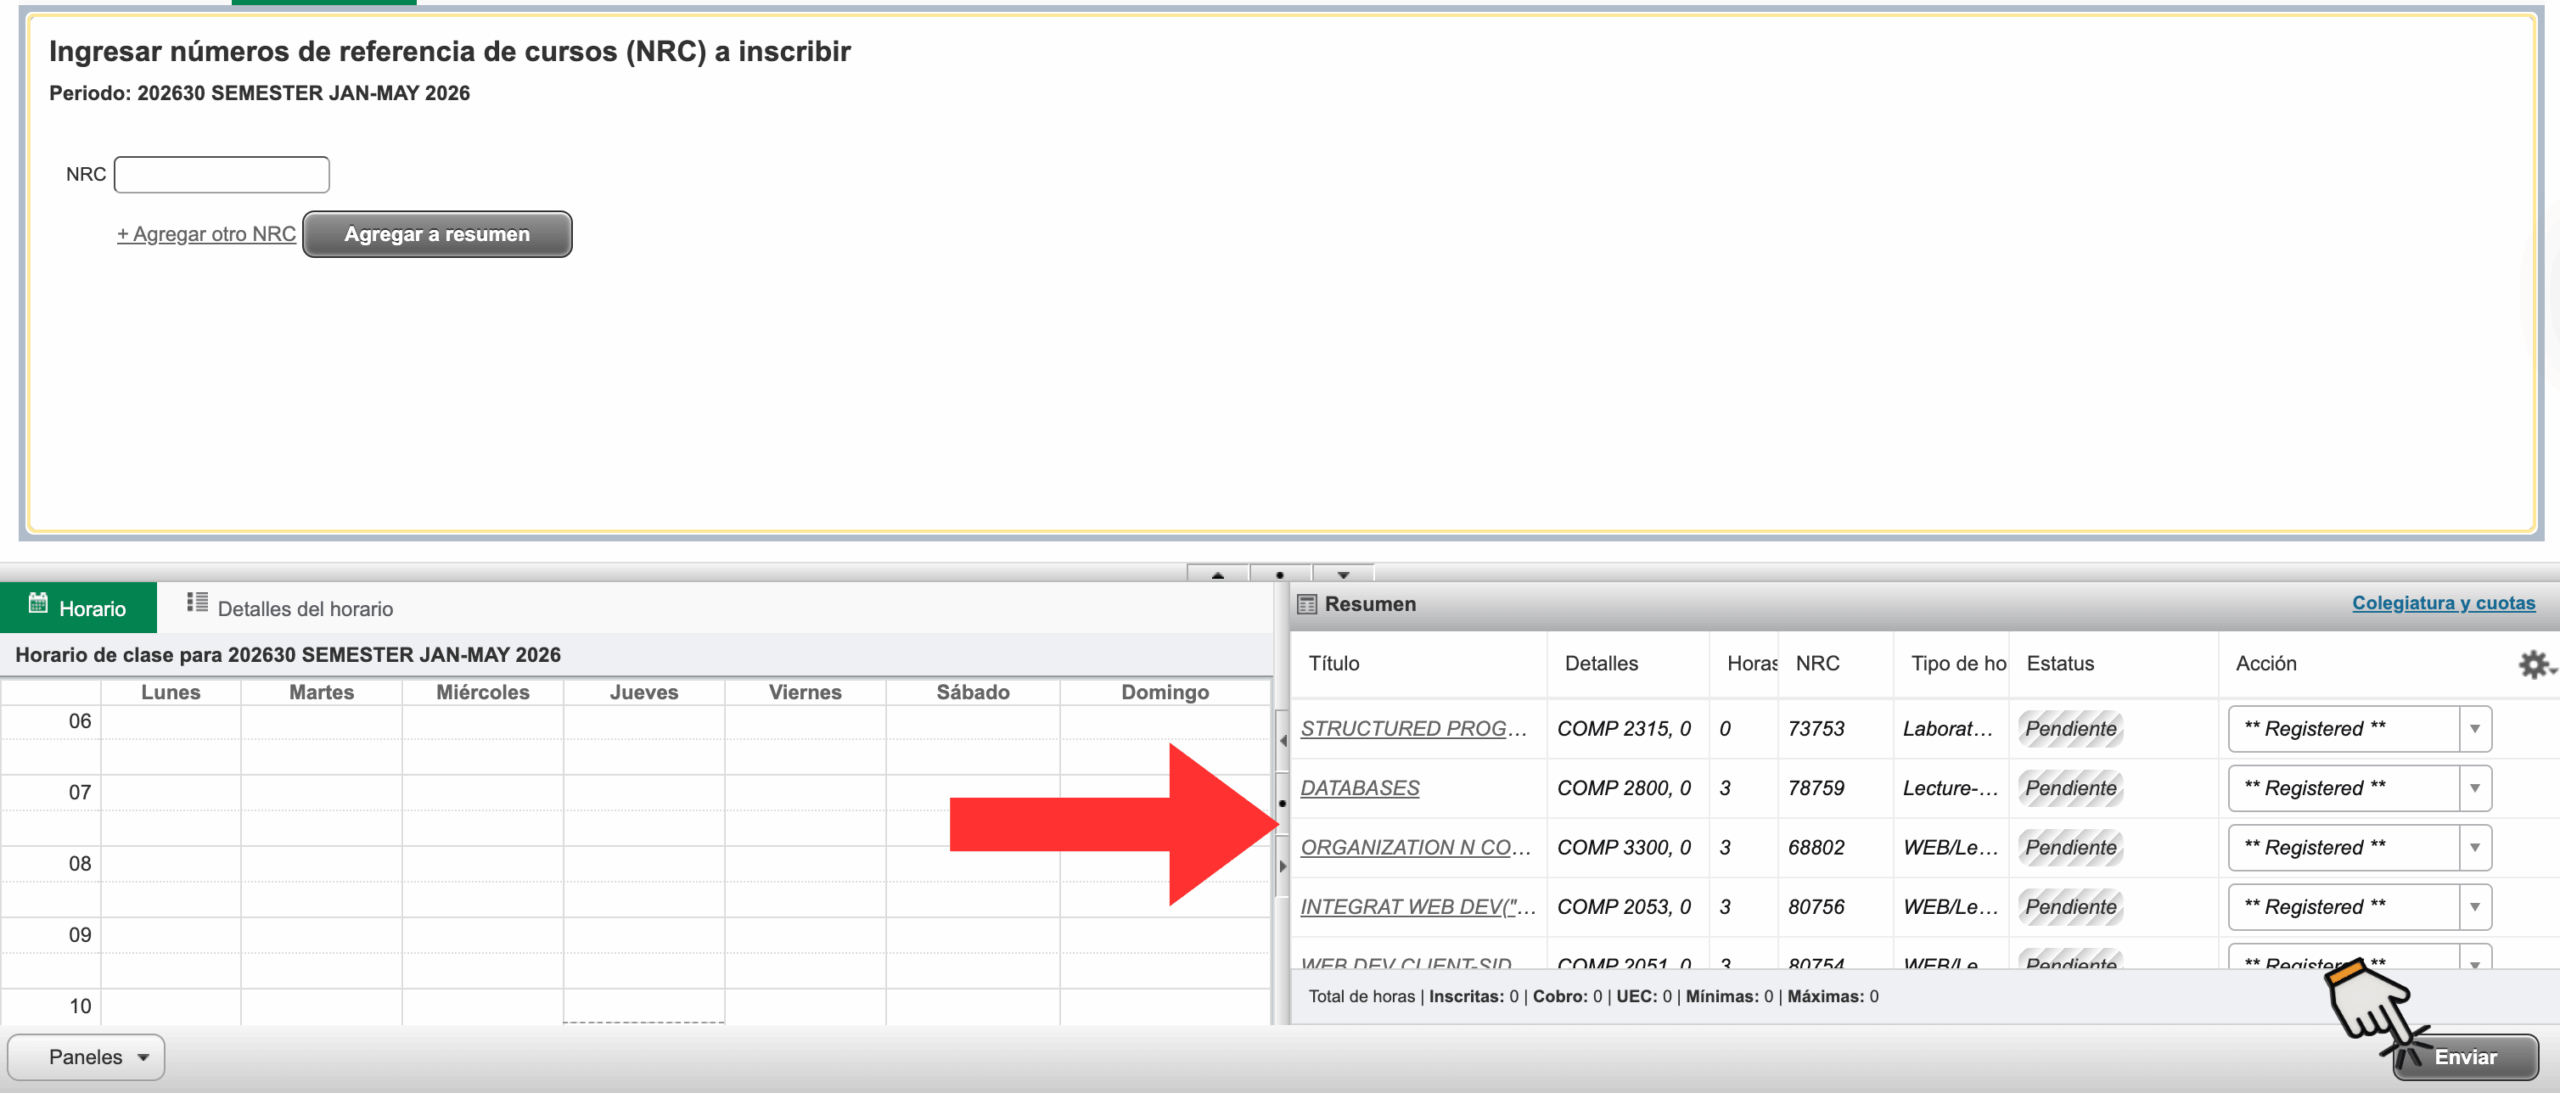
Task: Click the down arrow on horizontal splitter
Action: tap(1343, 574)
